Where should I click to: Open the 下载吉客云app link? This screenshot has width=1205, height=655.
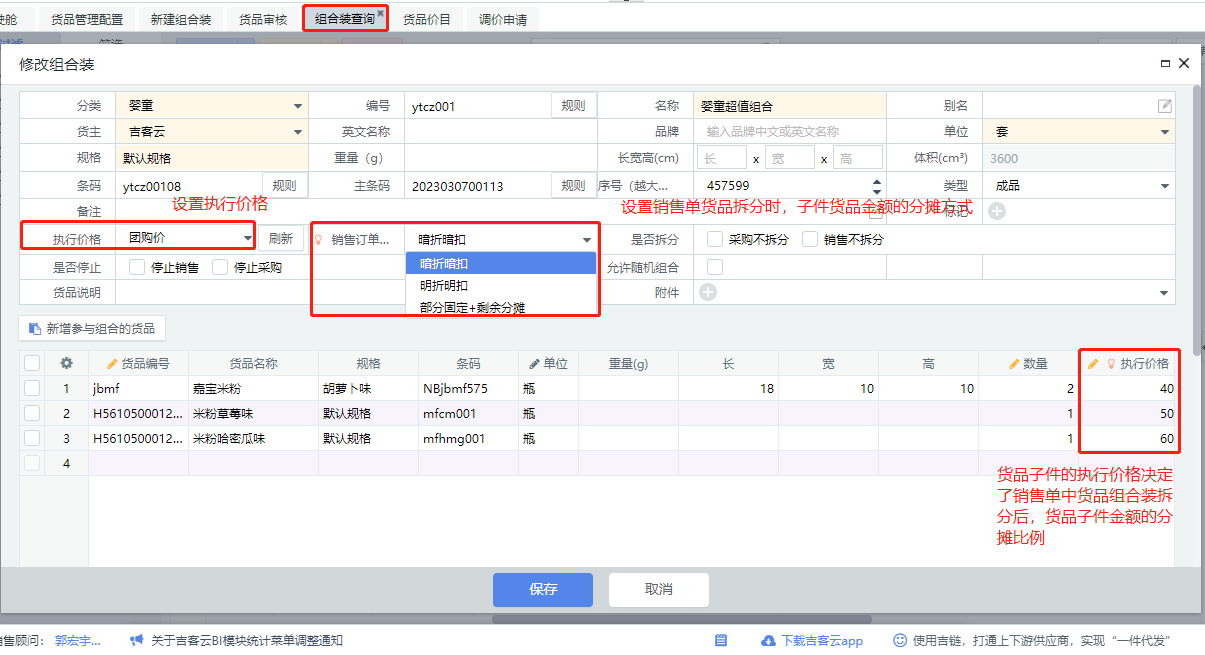pos(822,640)
